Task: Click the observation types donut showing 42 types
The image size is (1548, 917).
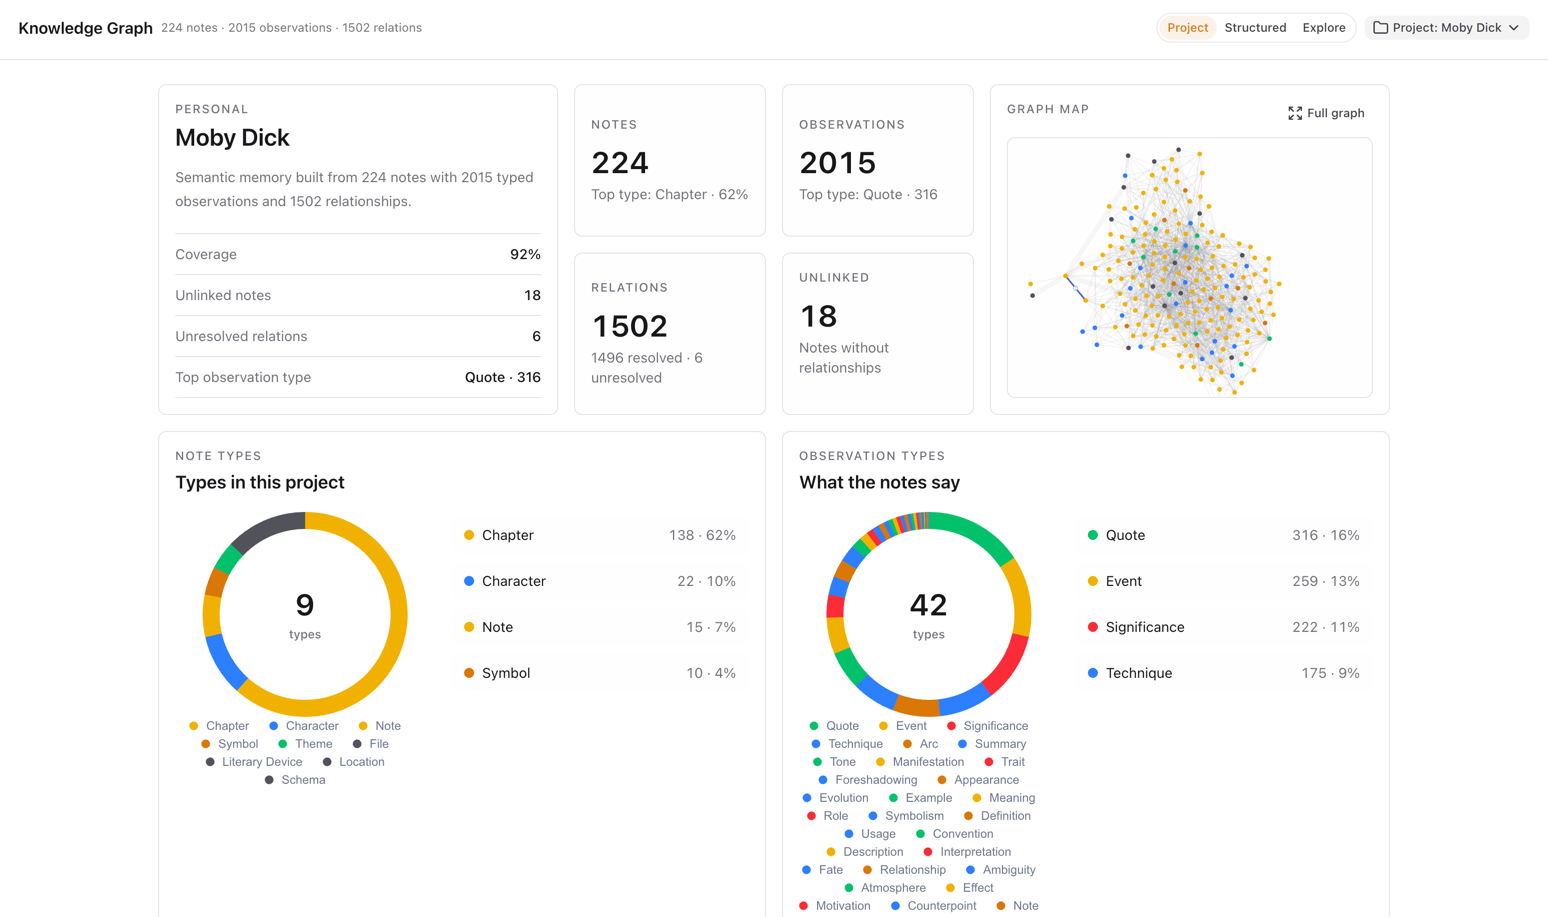Action: [x=929, y=614]
